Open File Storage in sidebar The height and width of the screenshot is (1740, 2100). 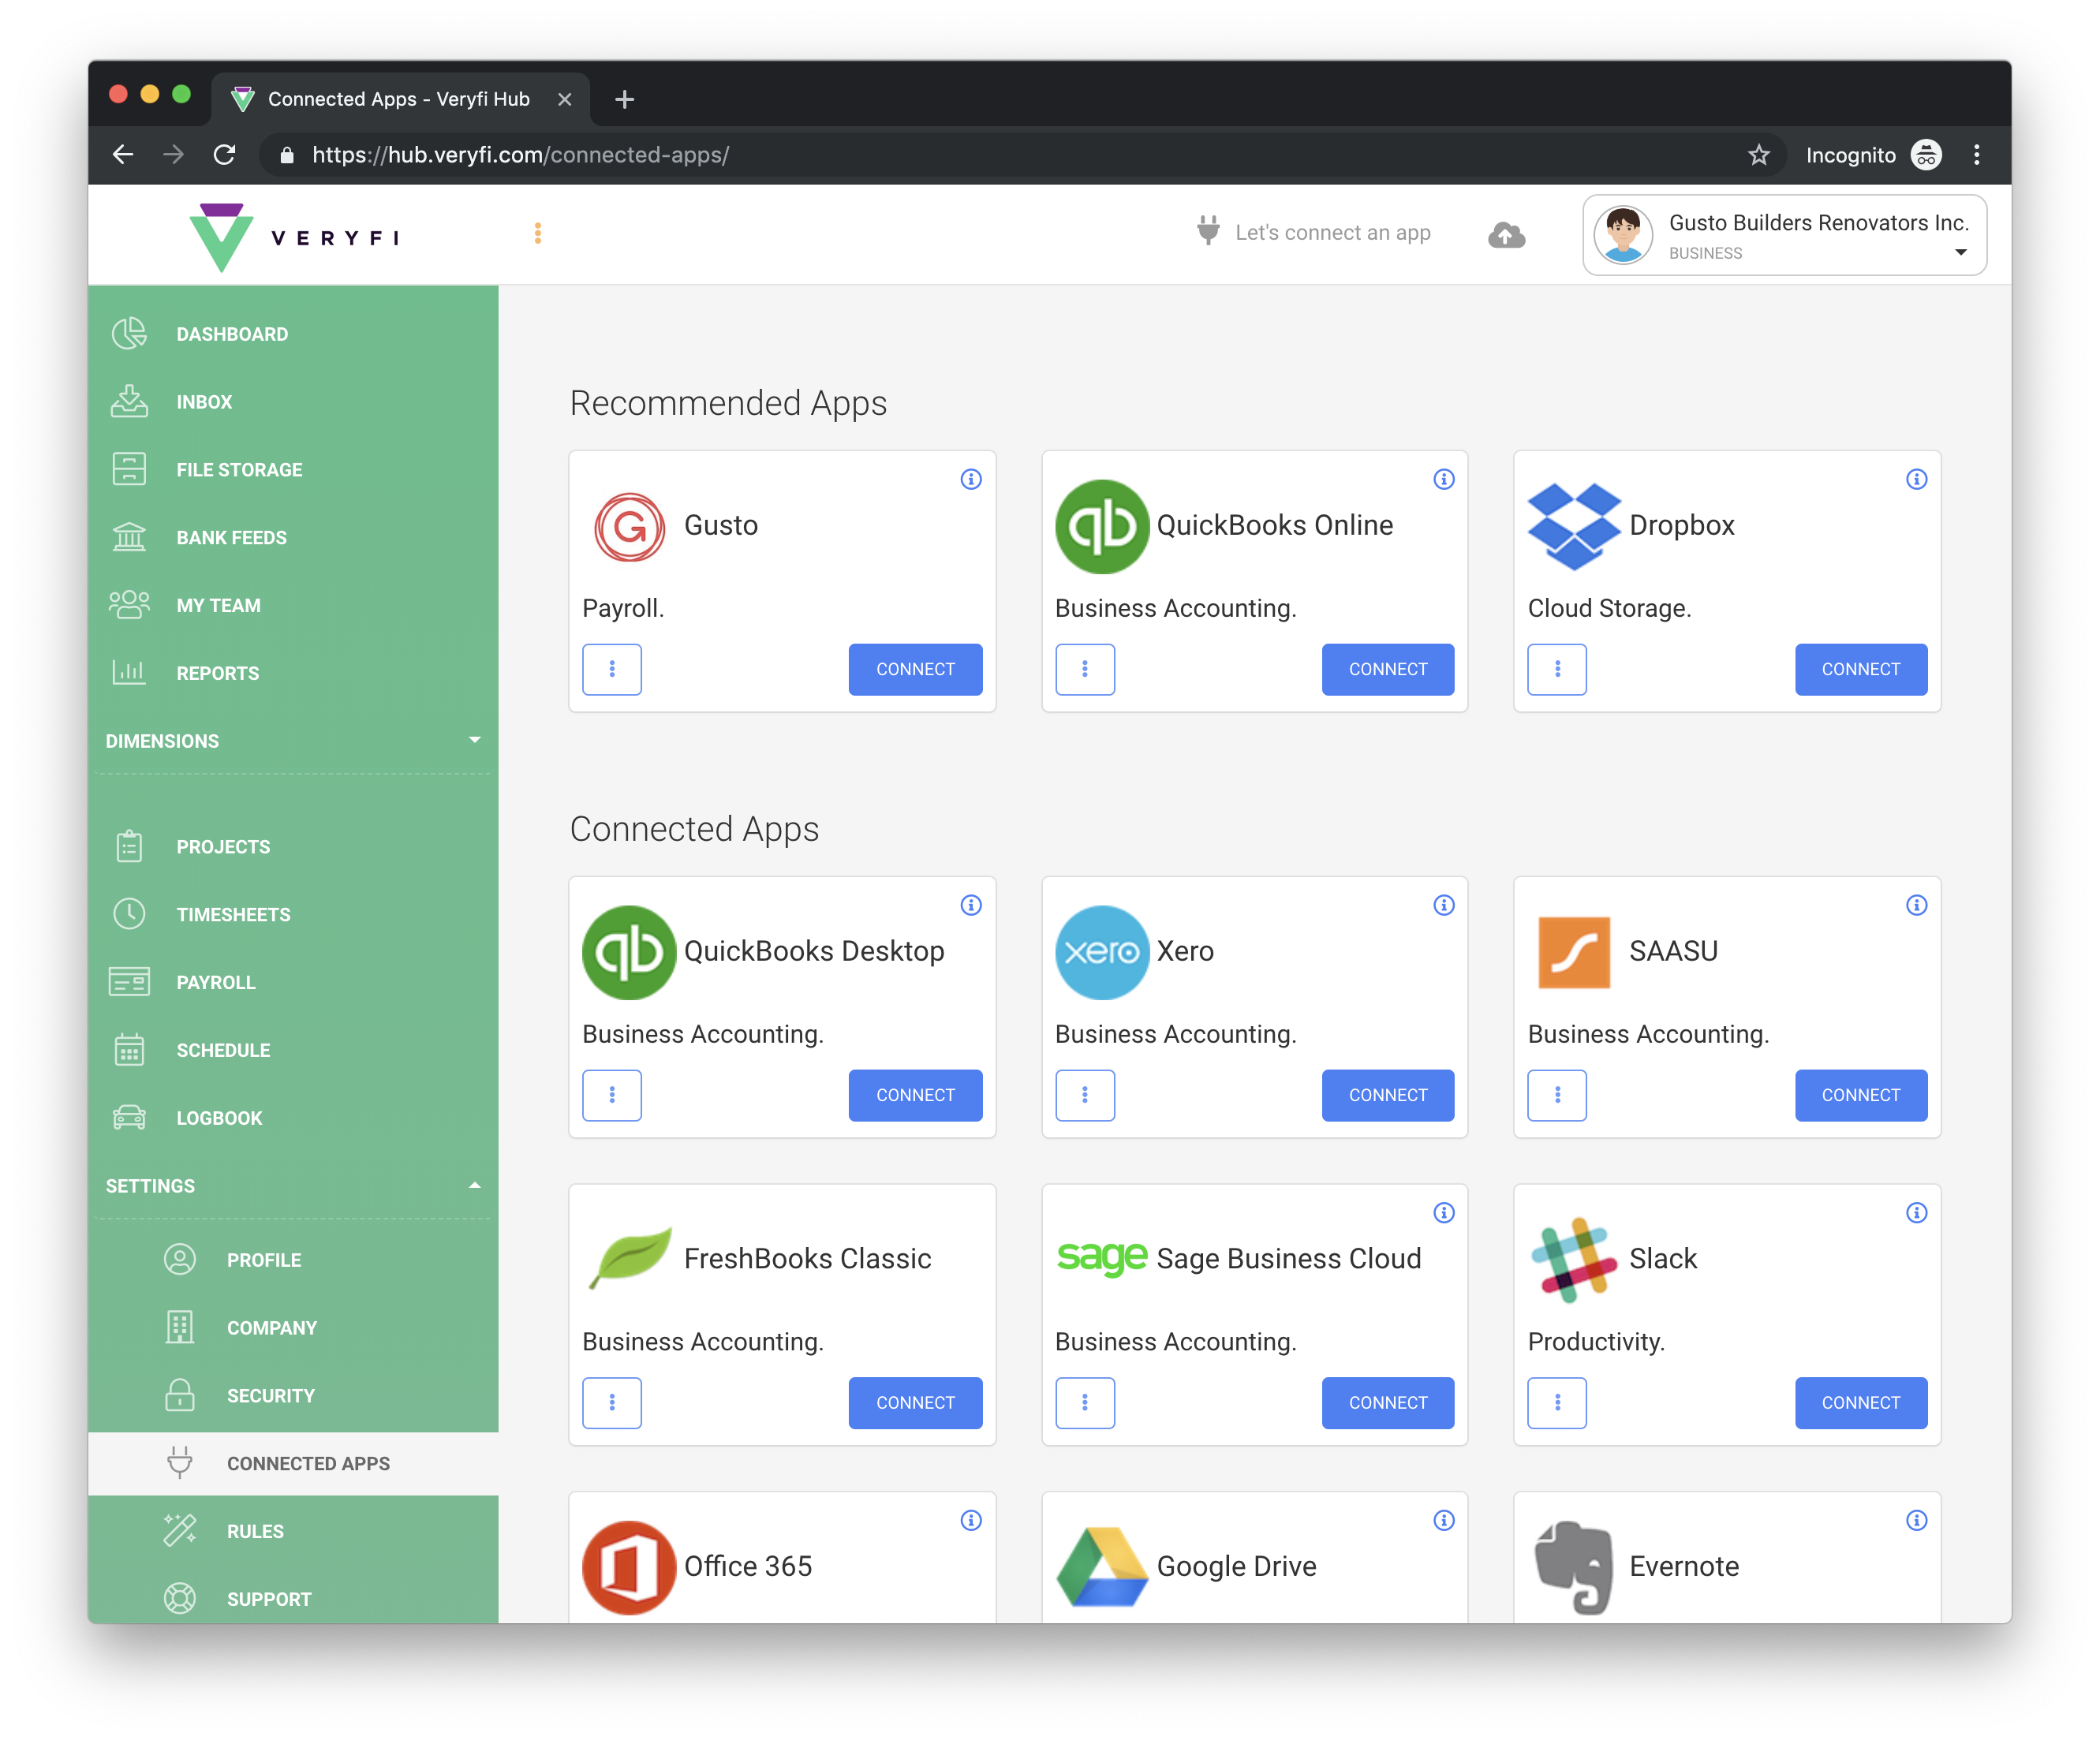pos(292,470)
